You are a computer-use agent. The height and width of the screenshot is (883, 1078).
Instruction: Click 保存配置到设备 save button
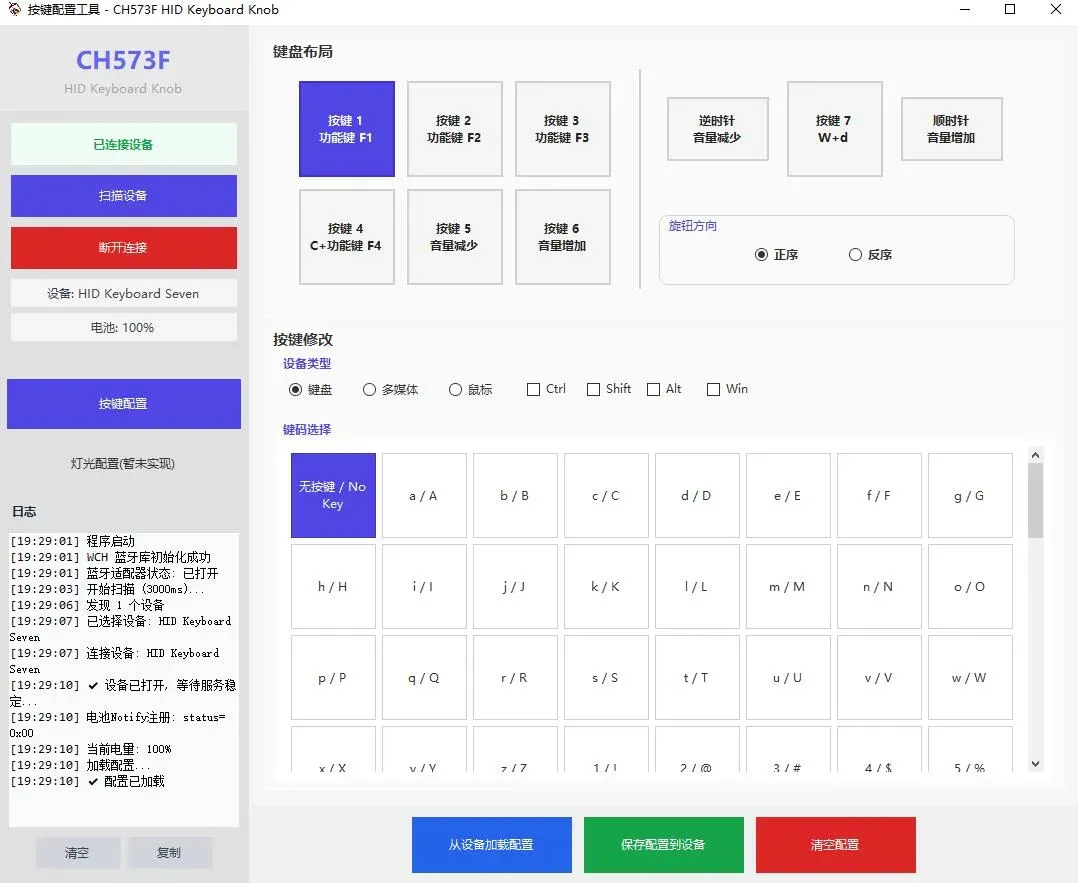[x=663, y=844]
